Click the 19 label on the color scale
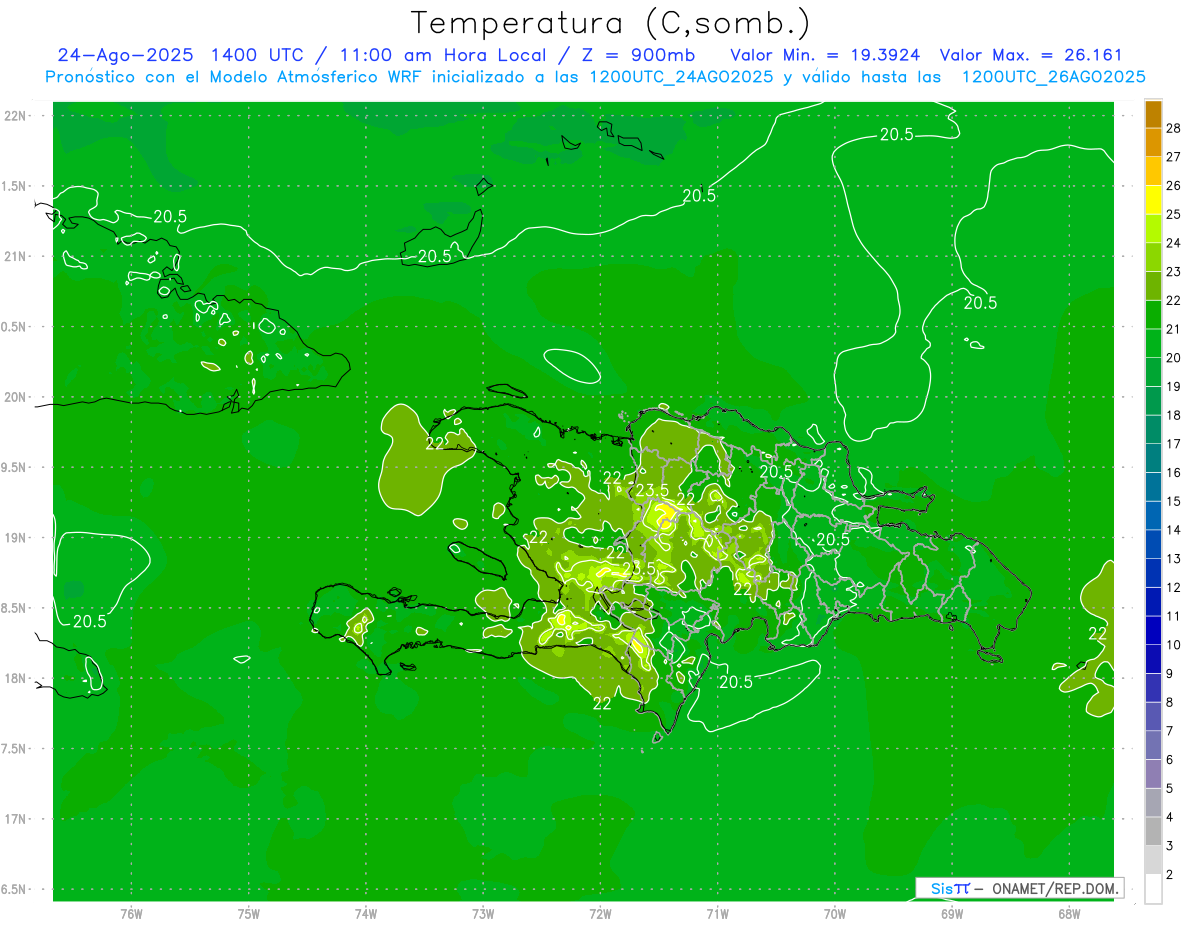This screenshot has height=927, width=1200. [x=1174, y=386]
